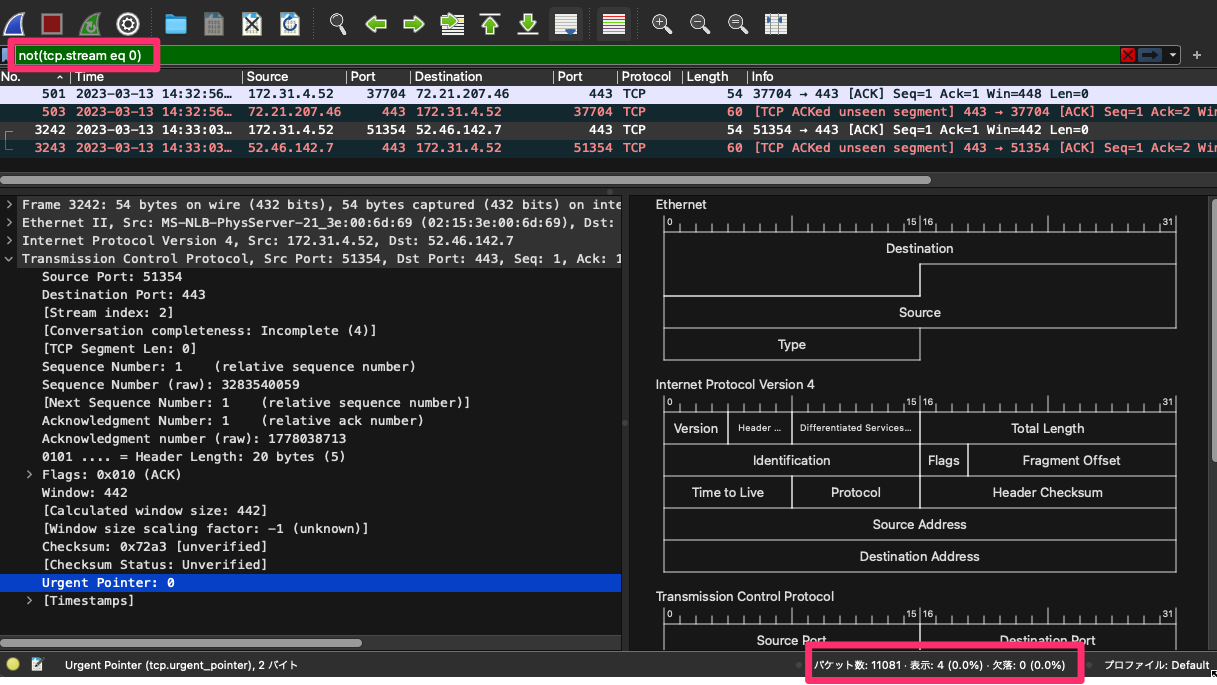
Task: Open the filter history dropdown arrow
Action: pos(1172,55)
